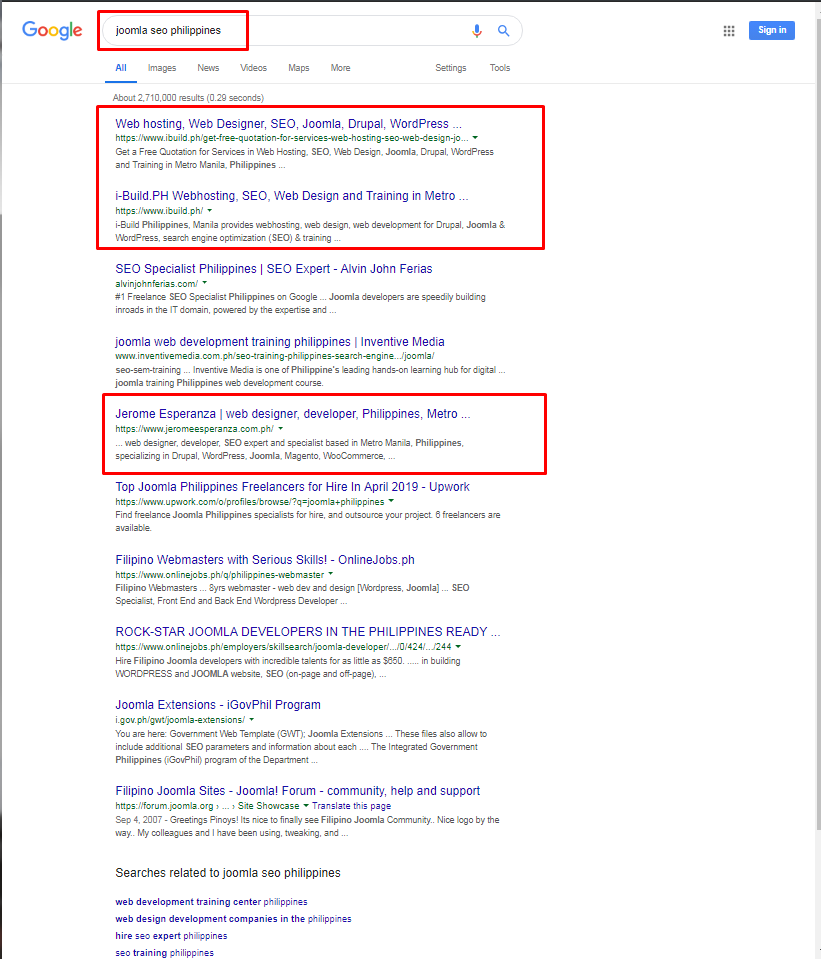The width and height of the screenshot is (821, 959).
Task: Open the Tools options
Action: pyautogui.click(x=499, y=68)
